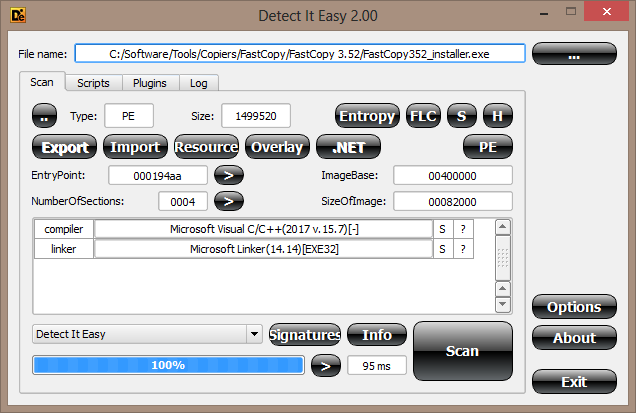Click the Detect It Easy title bar icon
The width and height of the screenshot is (636, 413).
pyautogui.click(x=18, y=15)
